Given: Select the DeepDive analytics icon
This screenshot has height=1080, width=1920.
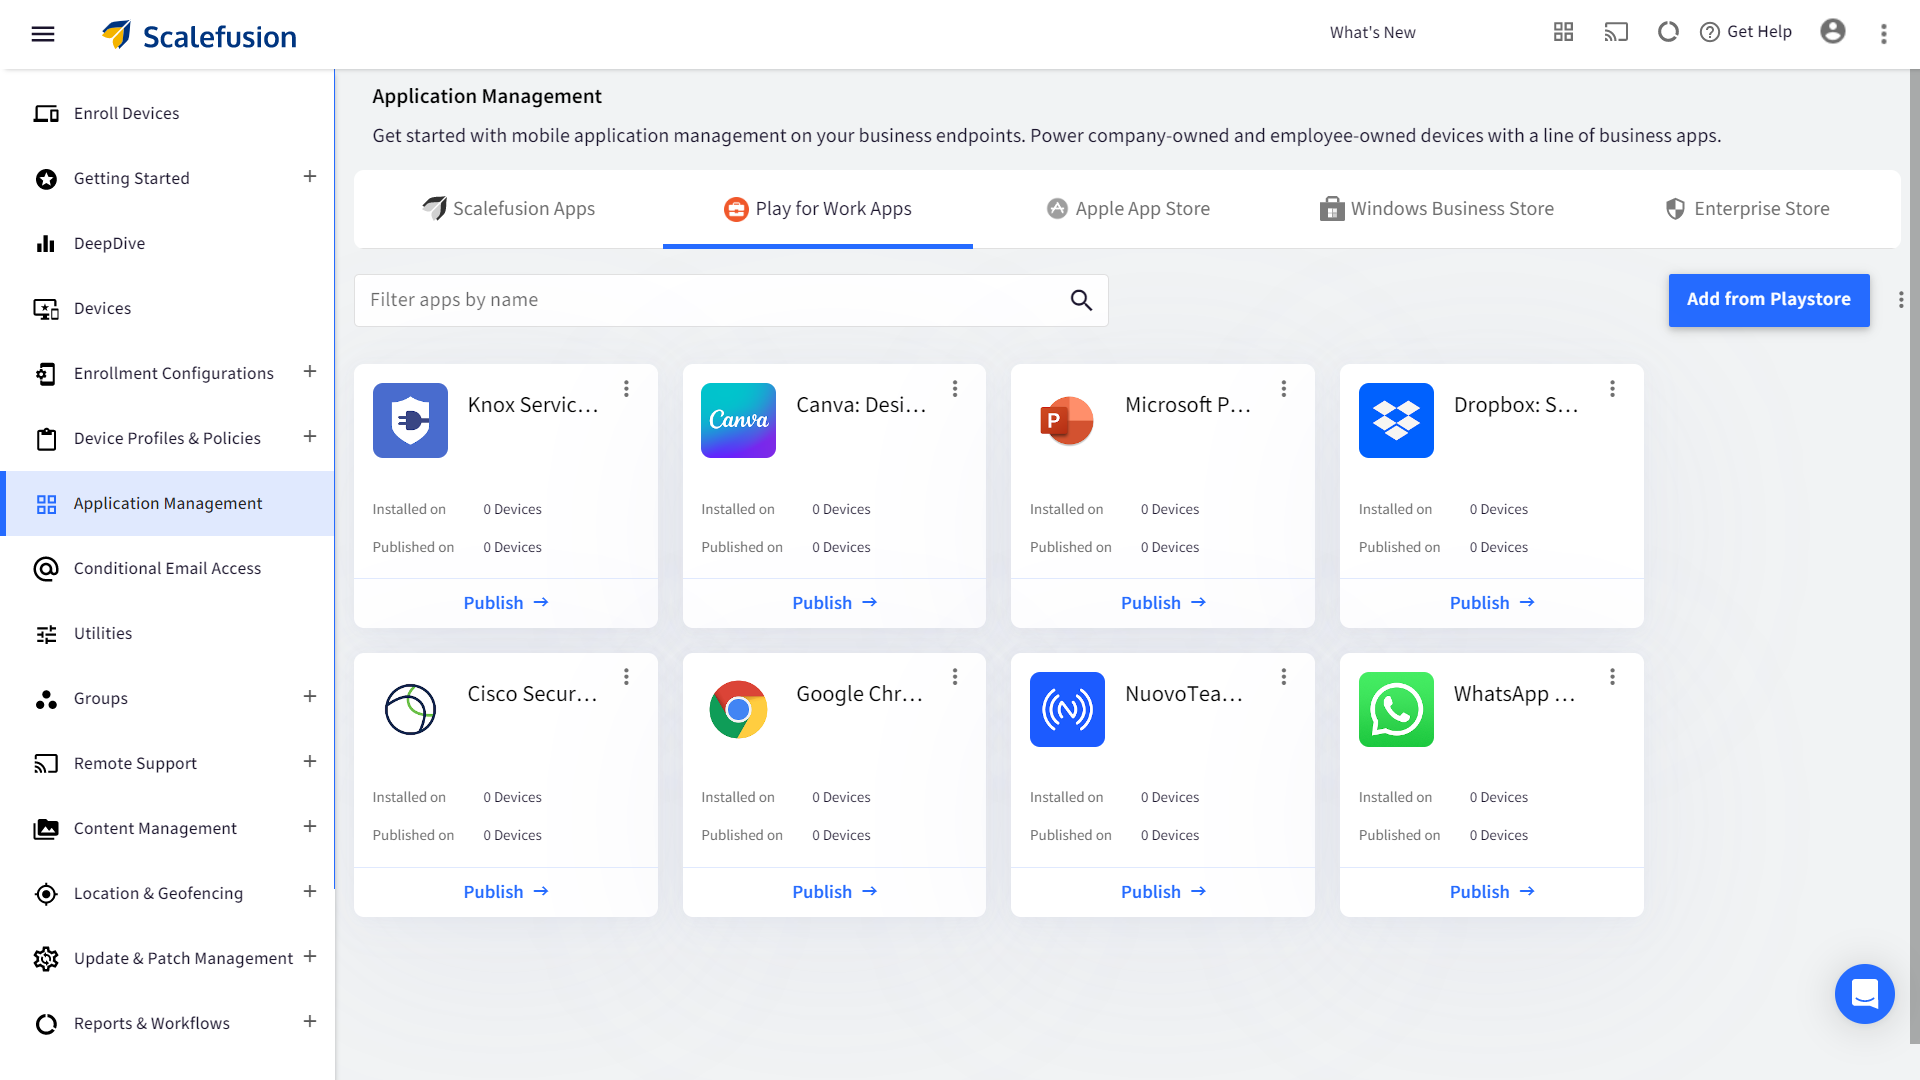Looking at the screenshot, I should pos(46,243).
